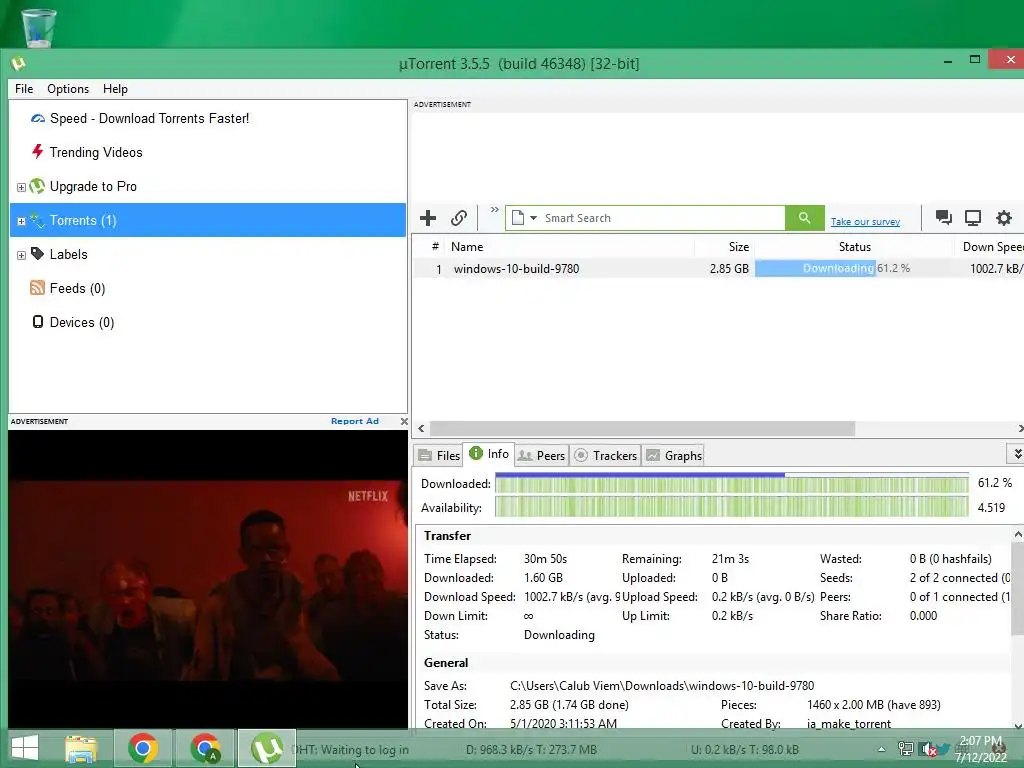Screen dimensions: 1024x768
Task: Sort by the Size column header
Action: coord(725,247)
